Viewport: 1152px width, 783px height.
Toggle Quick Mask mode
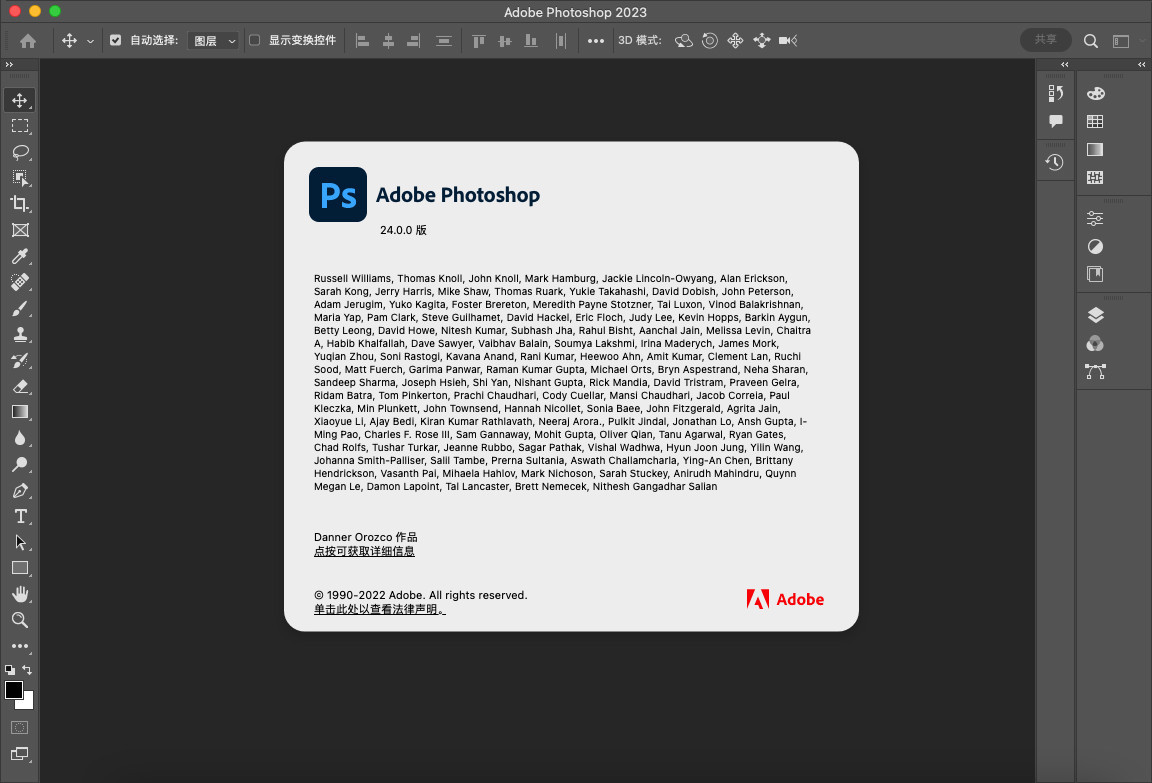20,727
